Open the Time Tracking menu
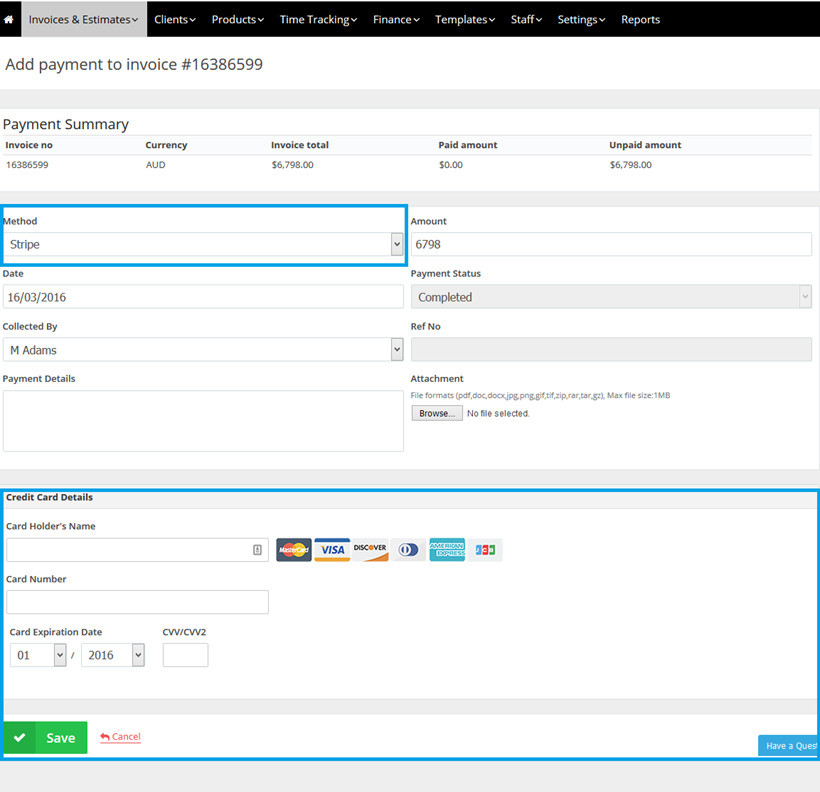Image resolution: width=820 pixels, height=792 pixels. click(x=318, y=19)
